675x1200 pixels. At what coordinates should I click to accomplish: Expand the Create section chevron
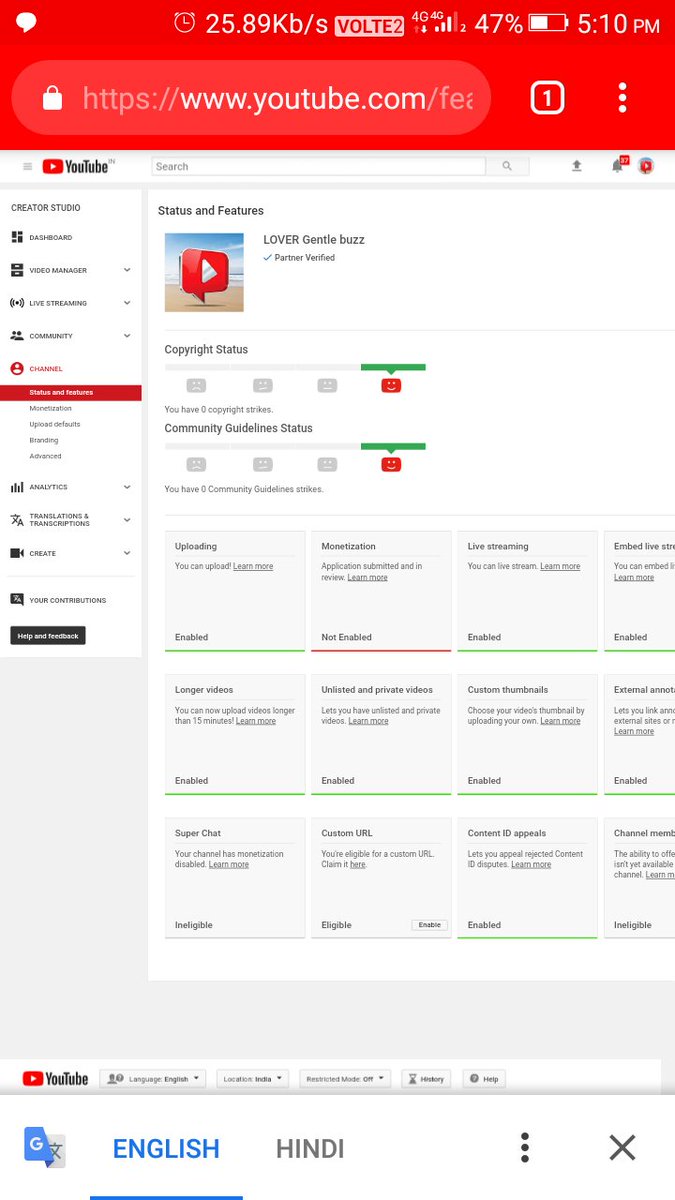(x=127, y=553)
